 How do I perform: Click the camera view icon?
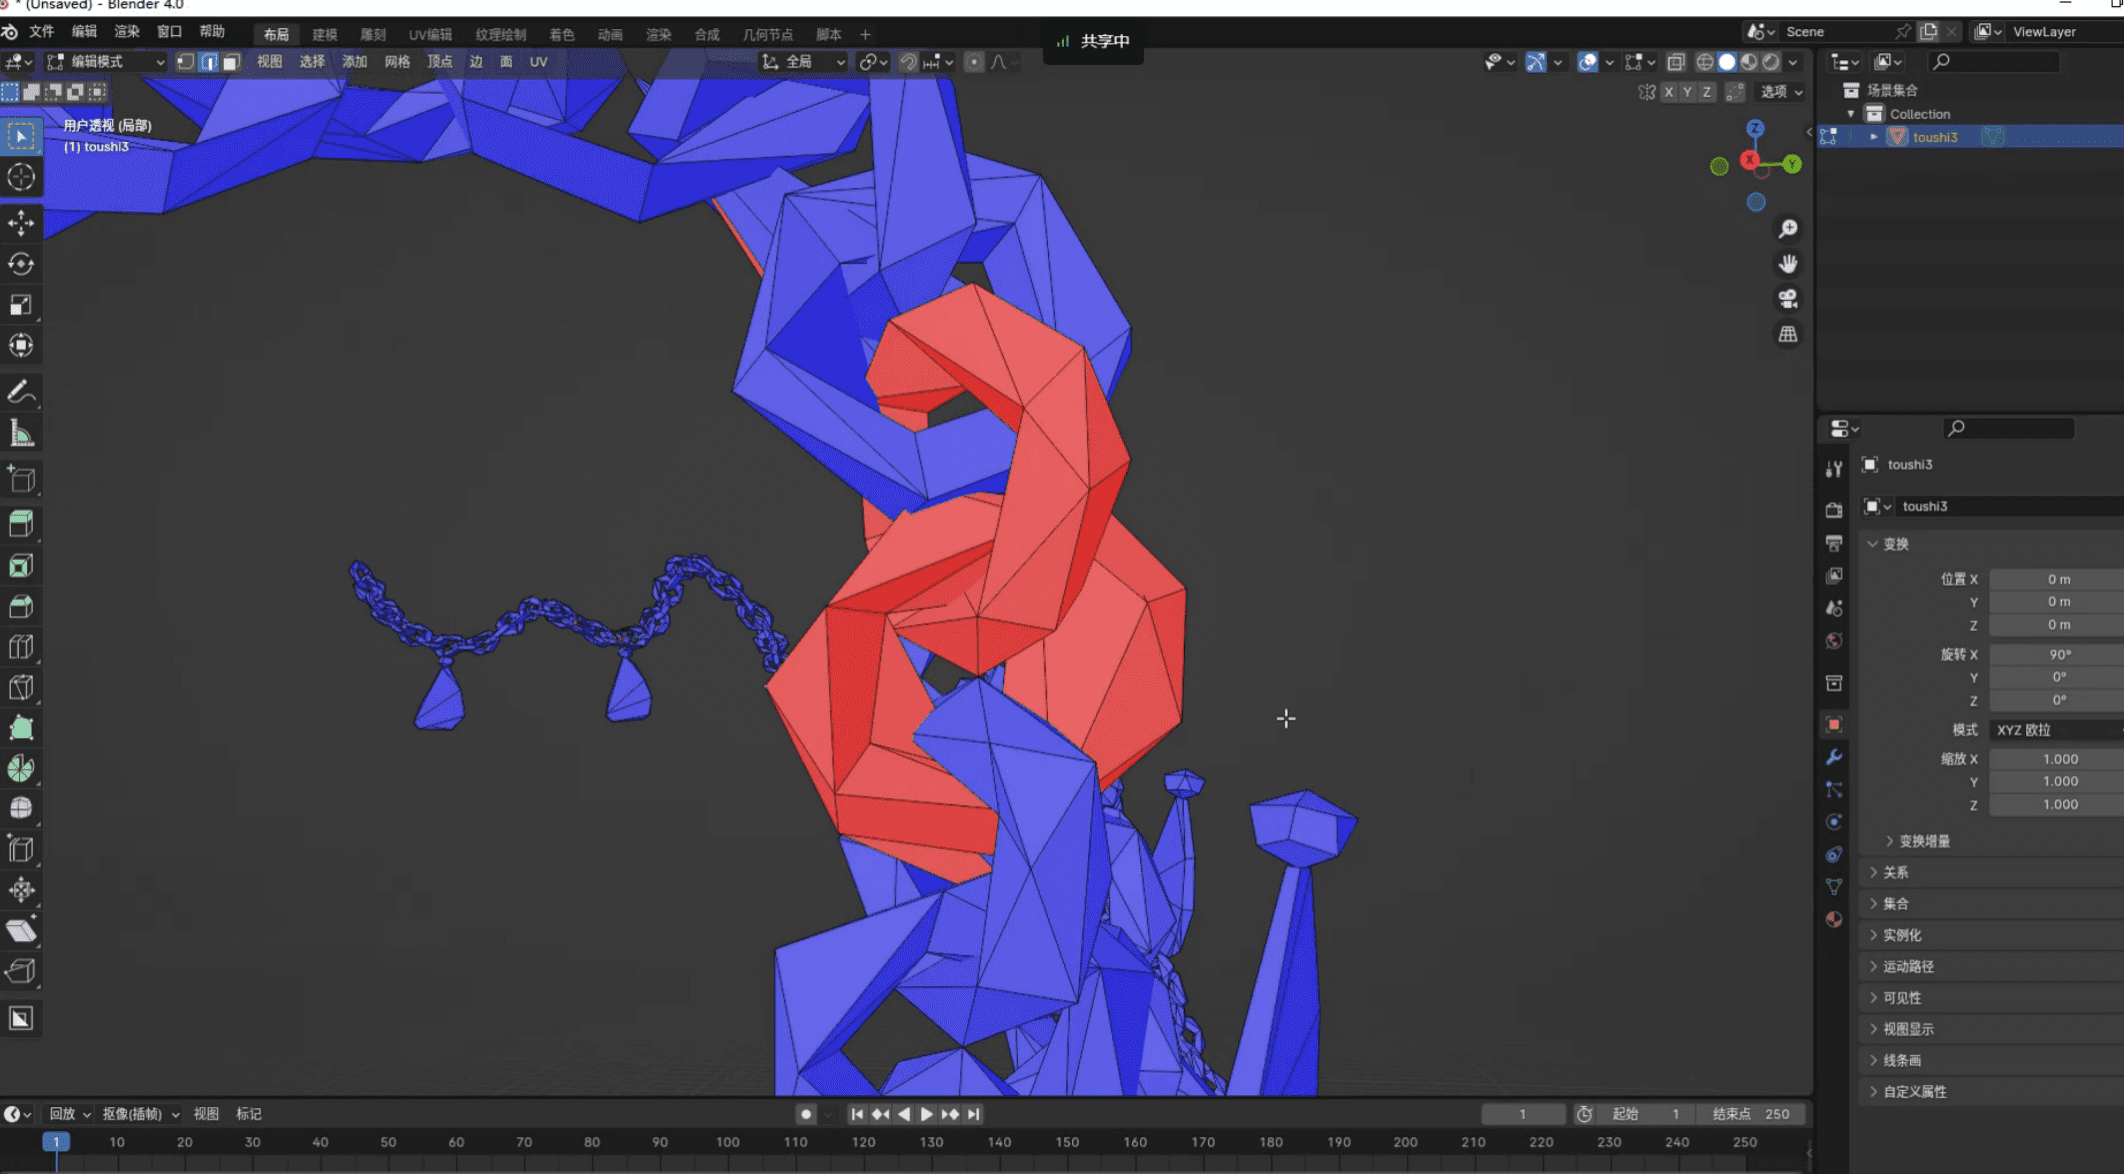click(x=1788, y=299)
